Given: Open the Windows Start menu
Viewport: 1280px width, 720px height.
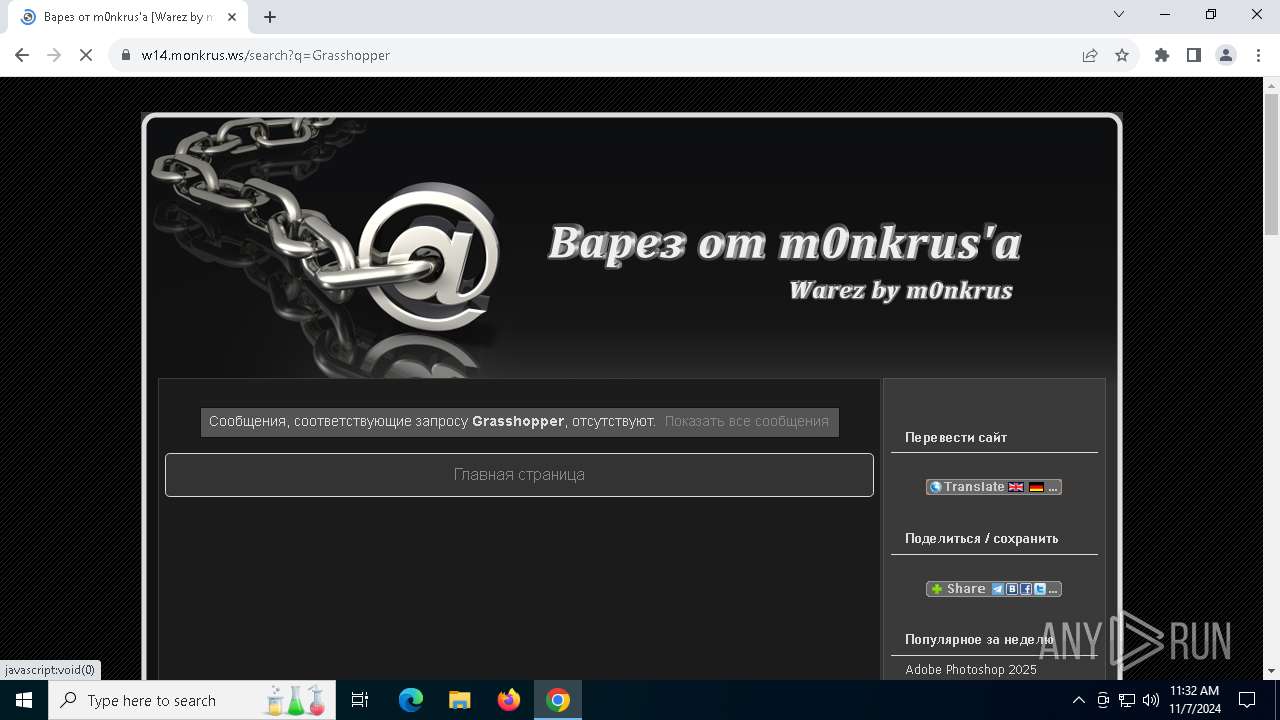Looking at the screenshot, I should pyautogui.click(x=24, y=700).
